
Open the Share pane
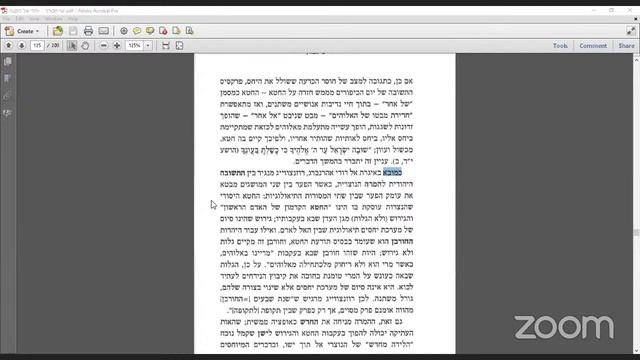point(626,46)
